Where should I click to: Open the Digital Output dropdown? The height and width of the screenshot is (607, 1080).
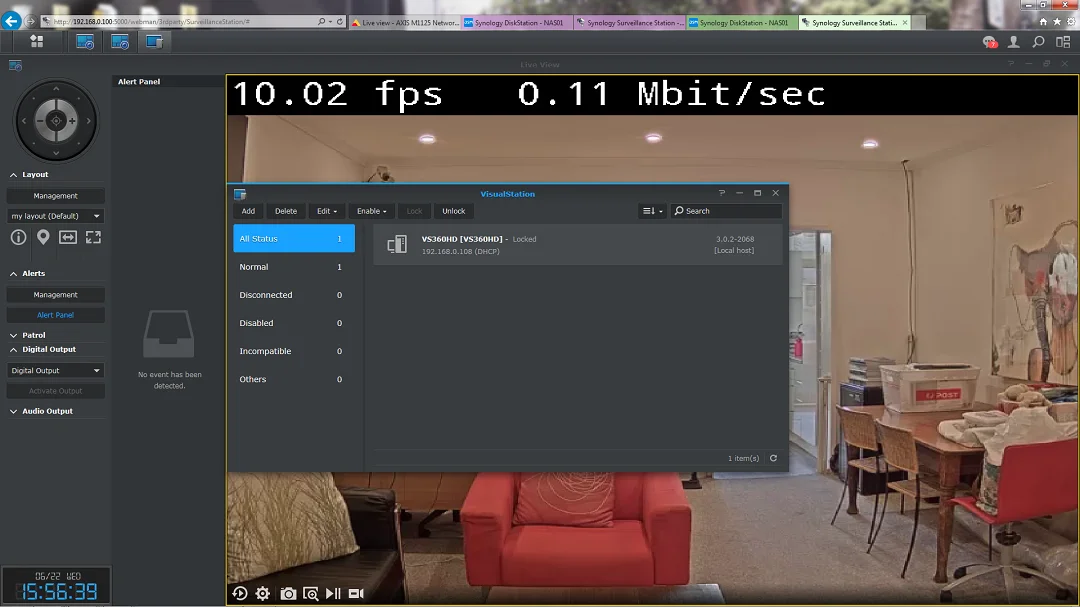56,371
